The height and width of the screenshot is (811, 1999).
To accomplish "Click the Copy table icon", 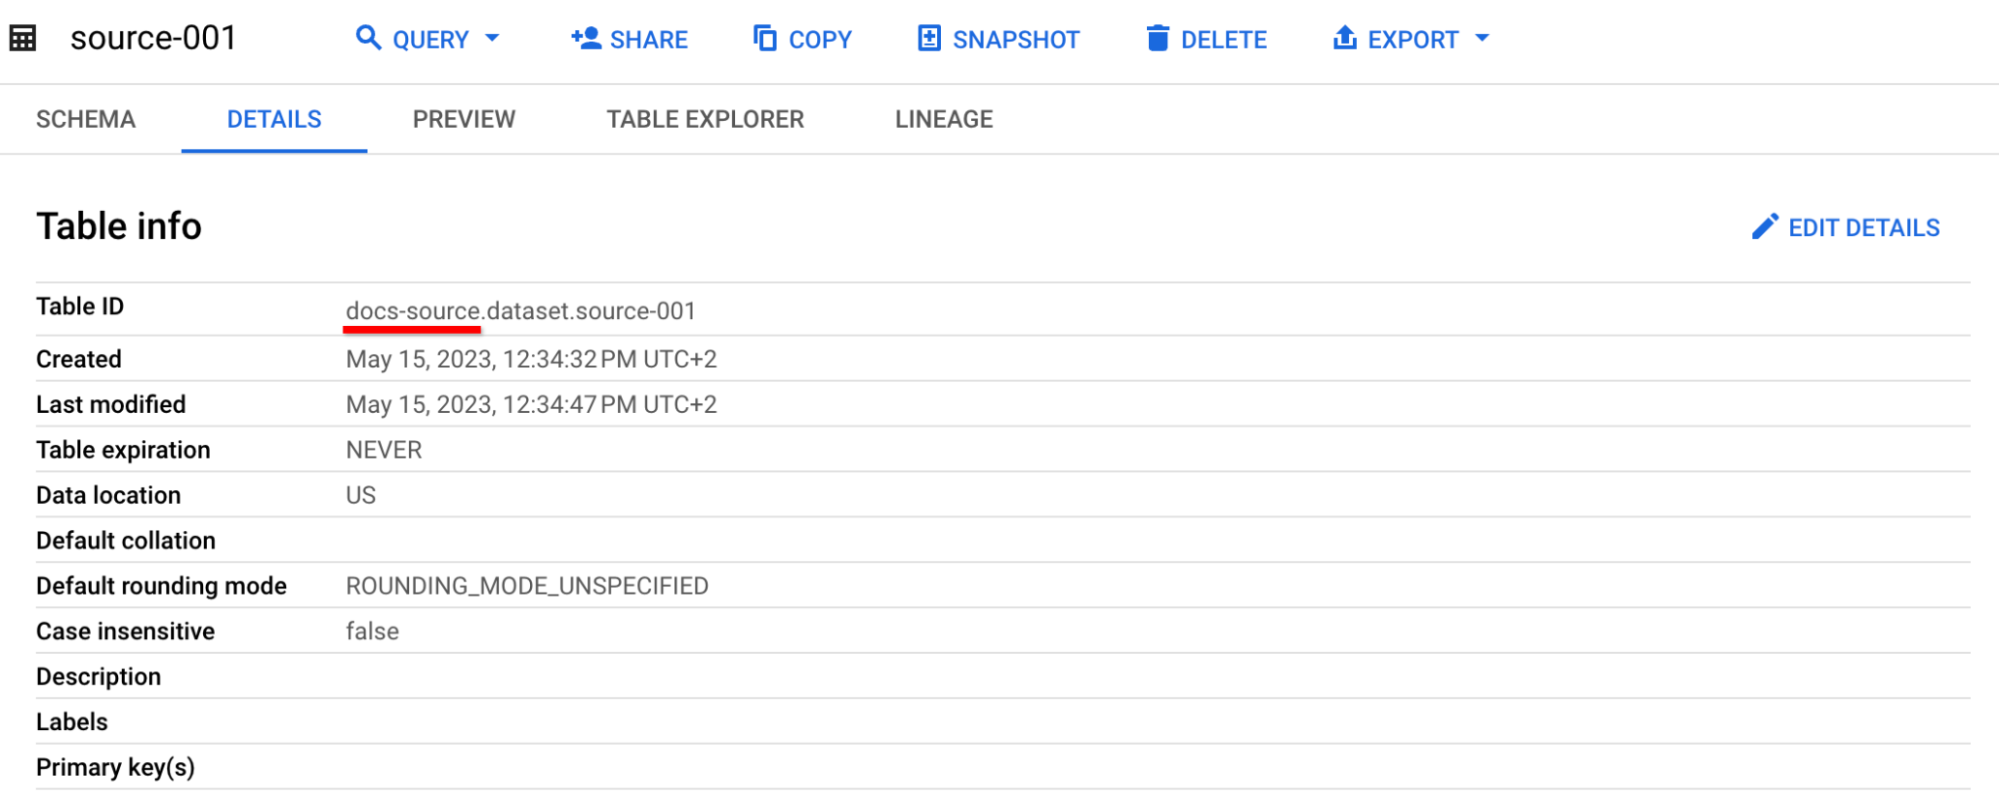I will (x=764, y=37).
